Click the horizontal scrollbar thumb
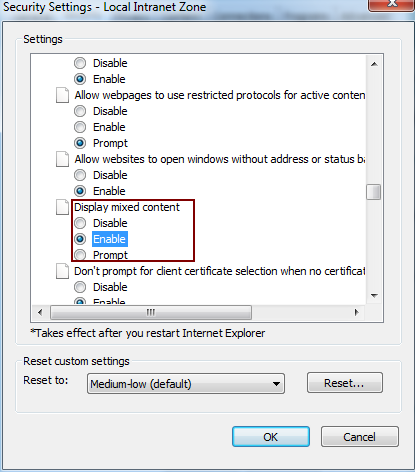The width and height of the screenshot is (415, 472). pos(151,313)
